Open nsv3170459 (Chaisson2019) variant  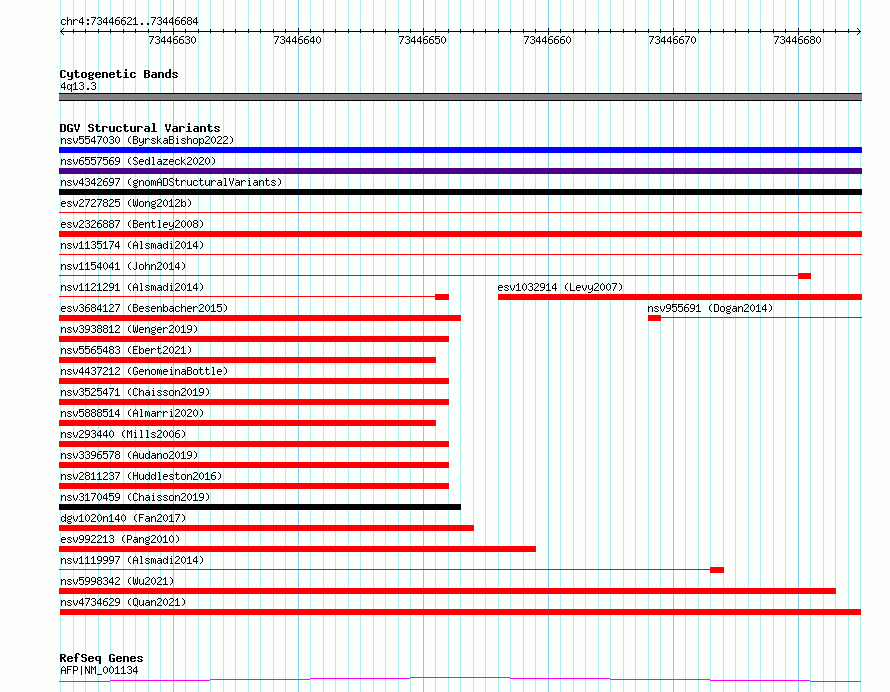pyautogui.click(x=135, y=497)
